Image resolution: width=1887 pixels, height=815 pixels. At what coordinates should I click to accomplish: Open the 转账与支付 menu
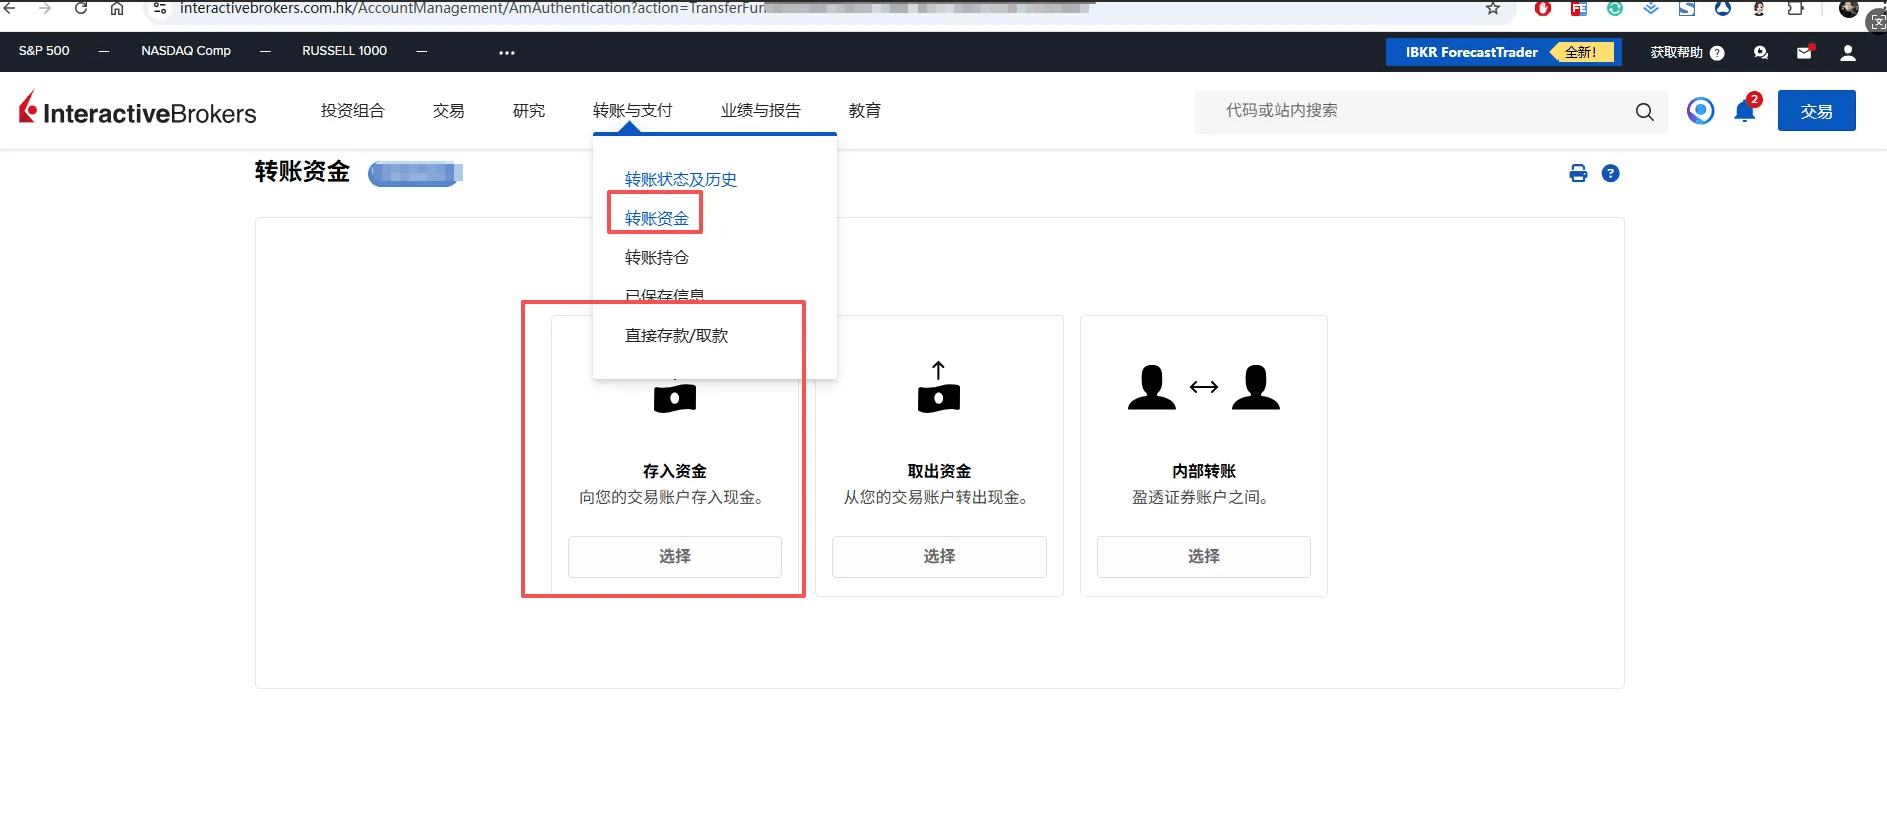pos(632,110)
